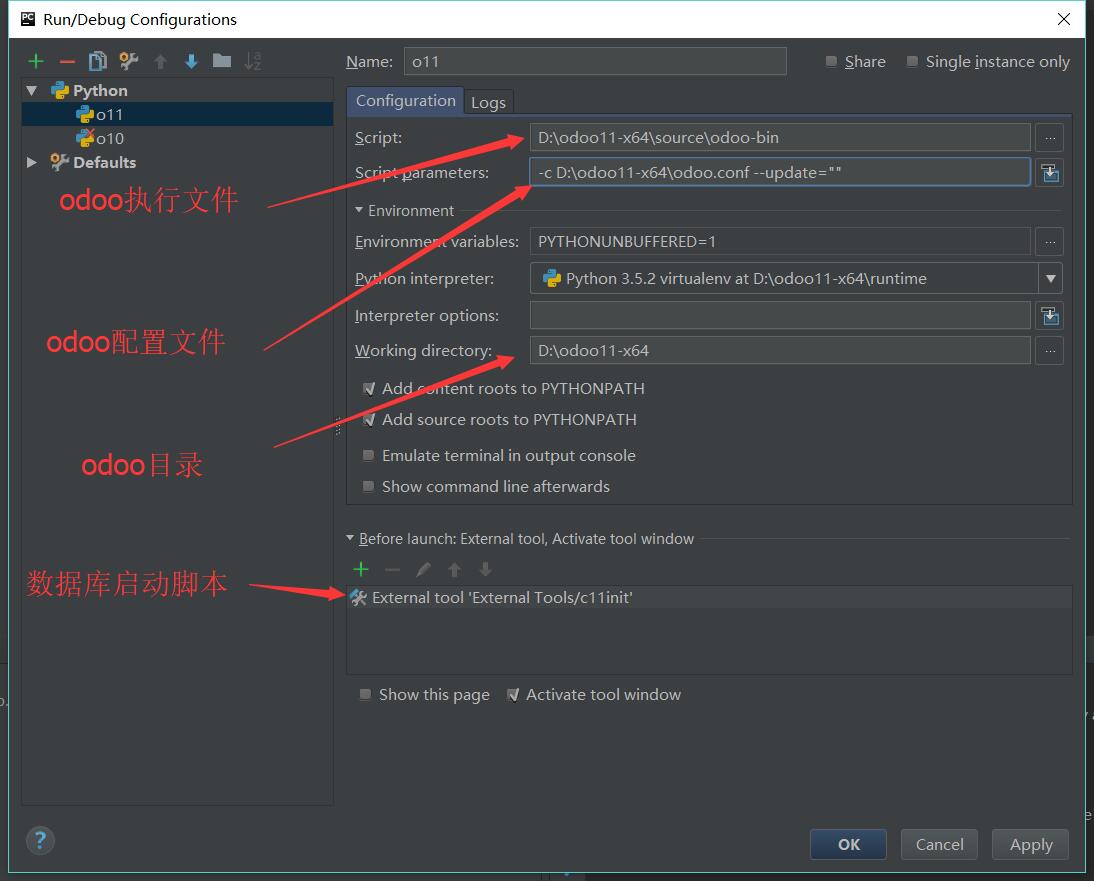Focus the Name input field
The width and height of the screenshot is (1094, 881).
pos(595,61)
